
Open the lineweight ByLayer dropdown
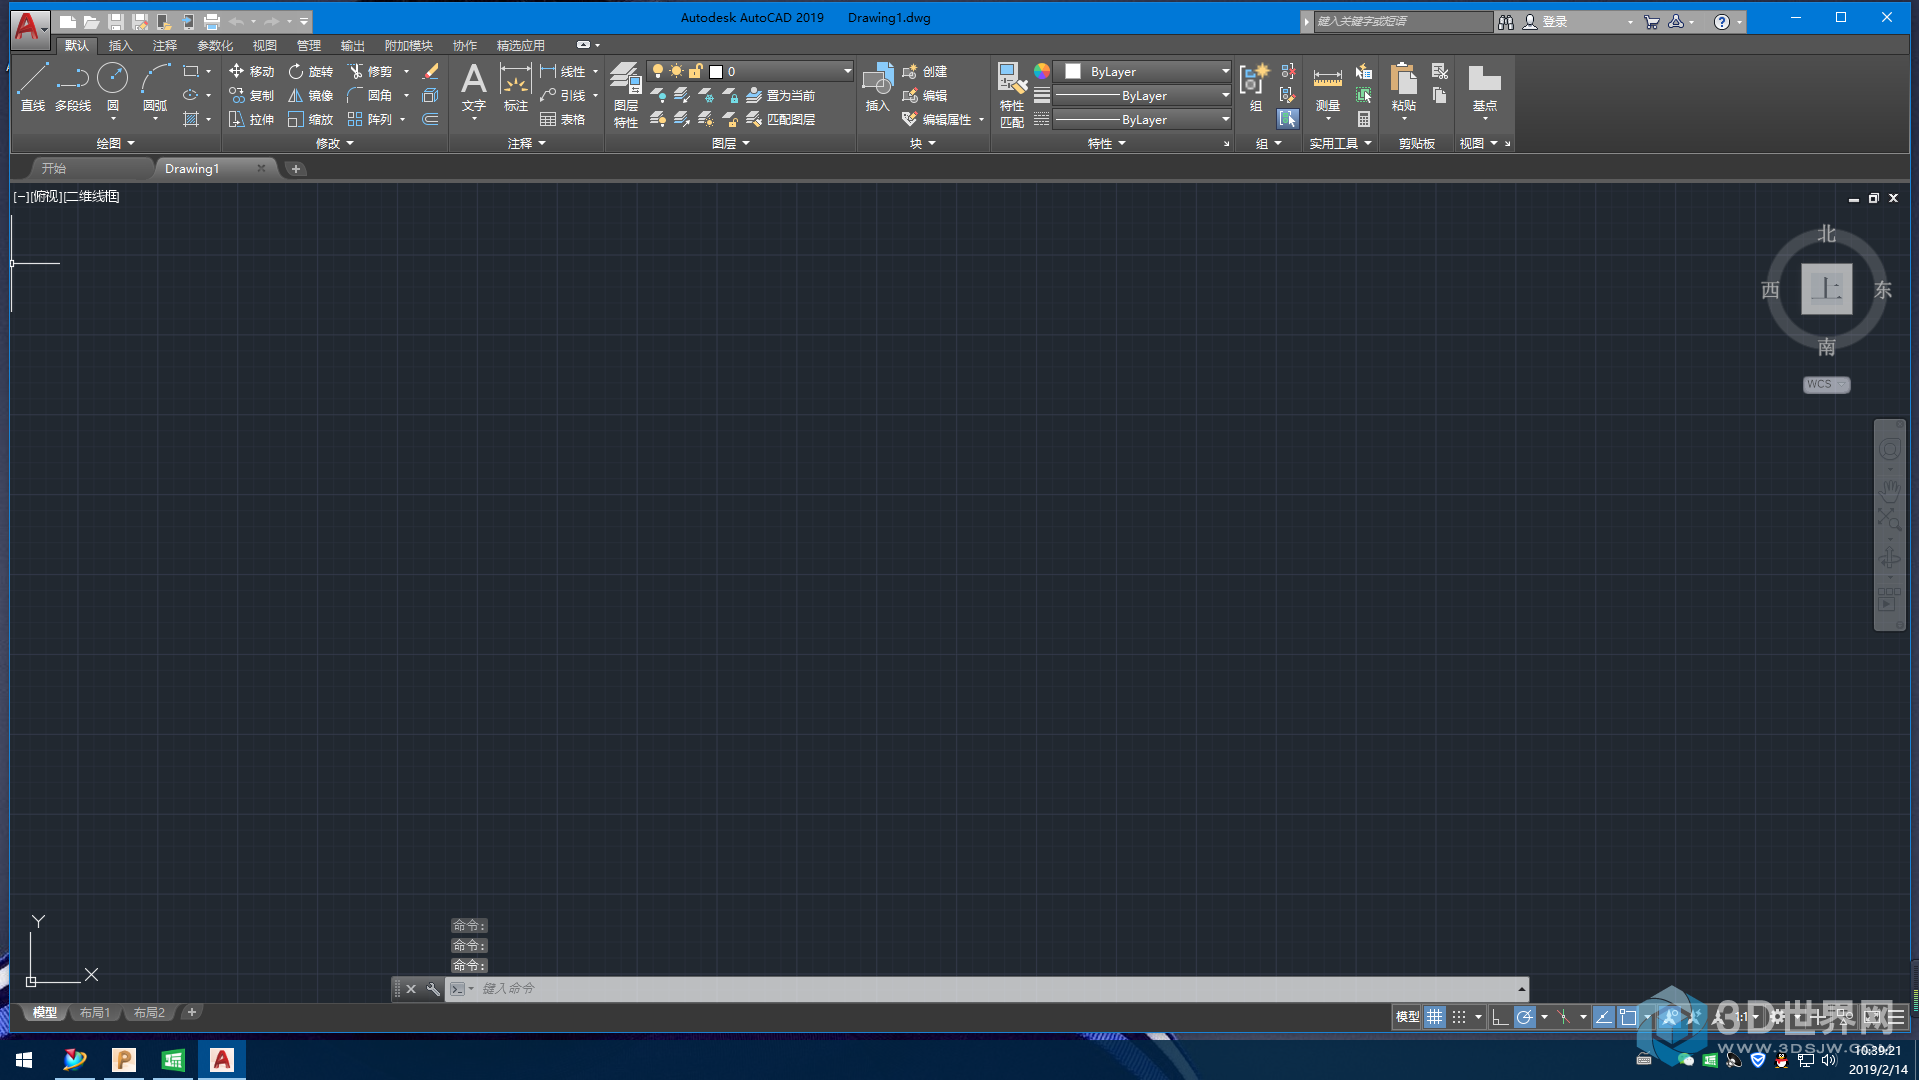coord(1143,95)
